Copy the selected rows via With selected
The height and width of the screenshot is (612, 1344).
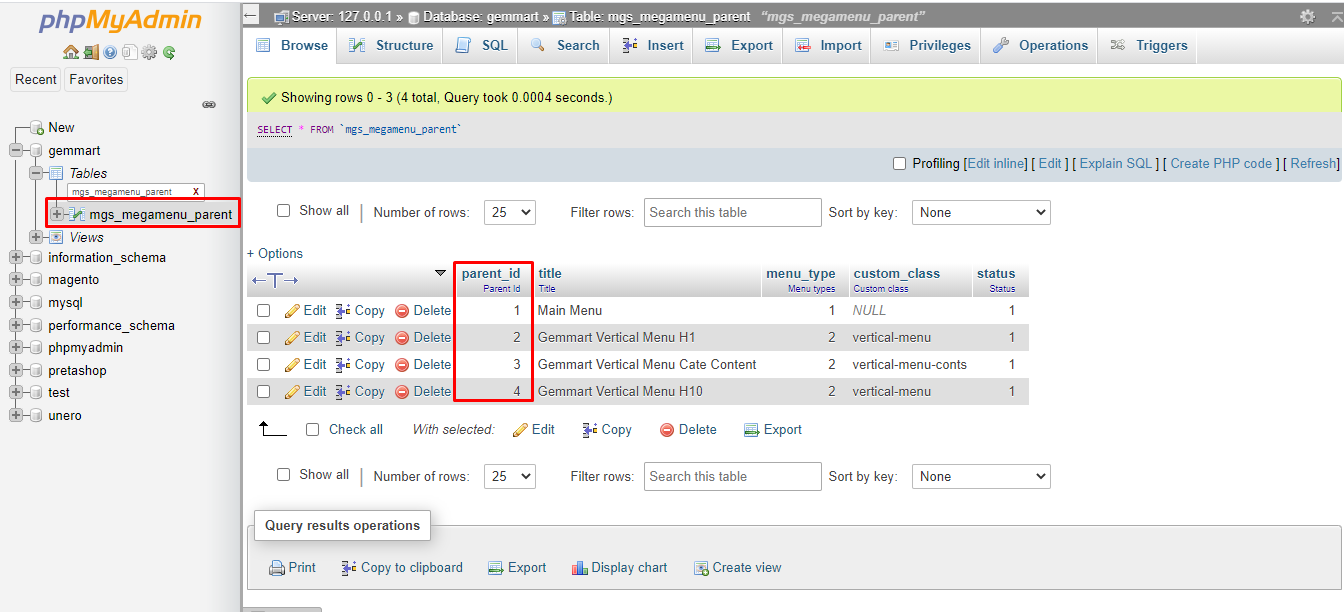[607, 430]
